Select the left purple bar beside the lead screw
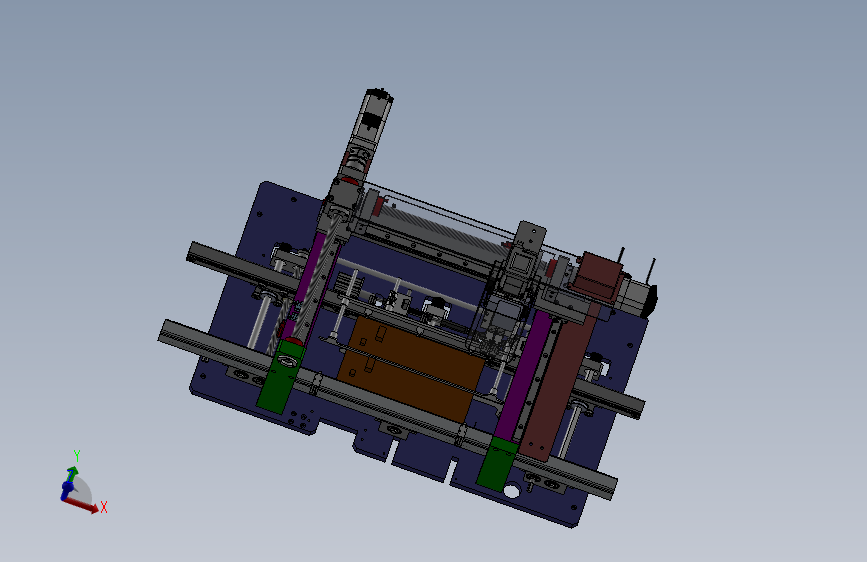This screenshot has width=867, height=562. pos(307,275)
